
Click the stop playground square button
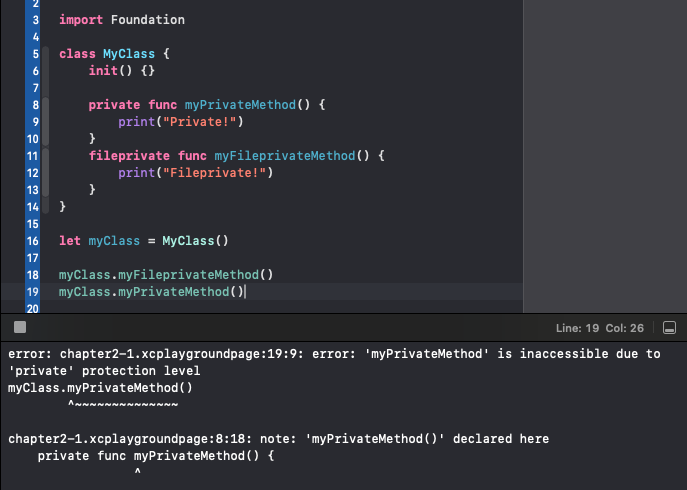pyautogui.click(x=19, y=327)
